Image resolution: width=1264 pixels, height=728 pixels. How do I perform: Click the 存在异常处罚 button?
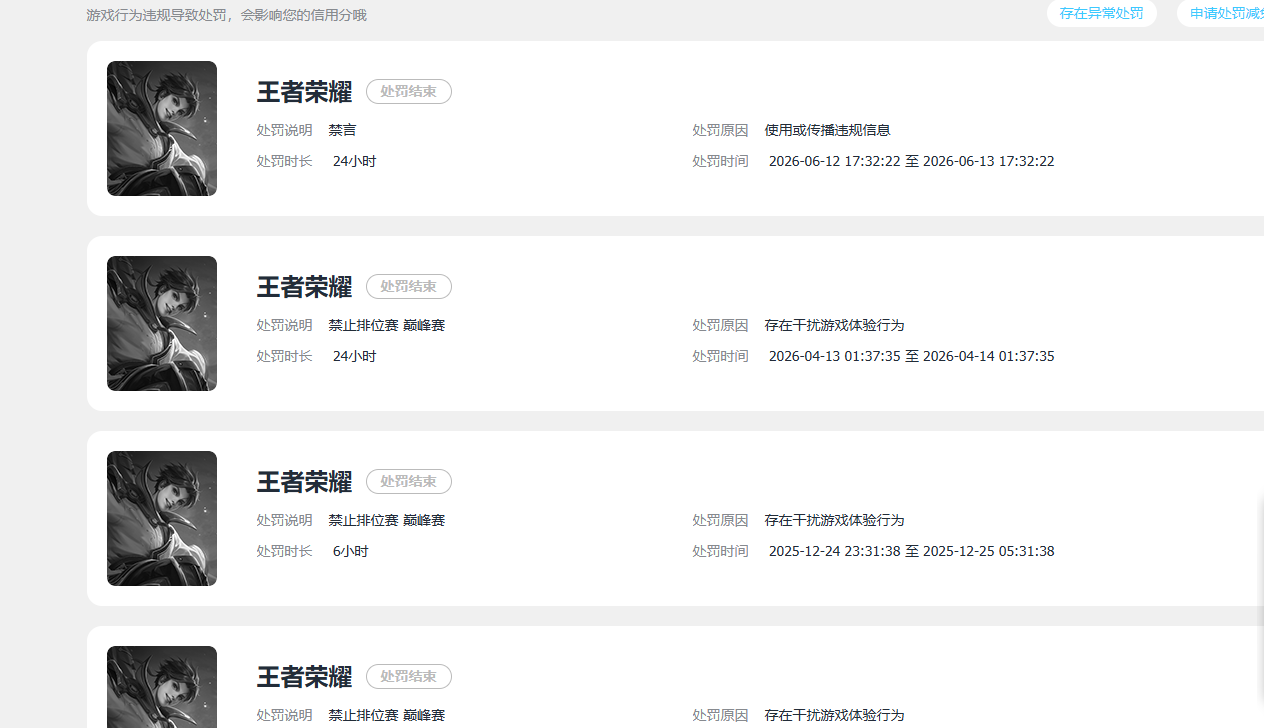[1101, 14]
